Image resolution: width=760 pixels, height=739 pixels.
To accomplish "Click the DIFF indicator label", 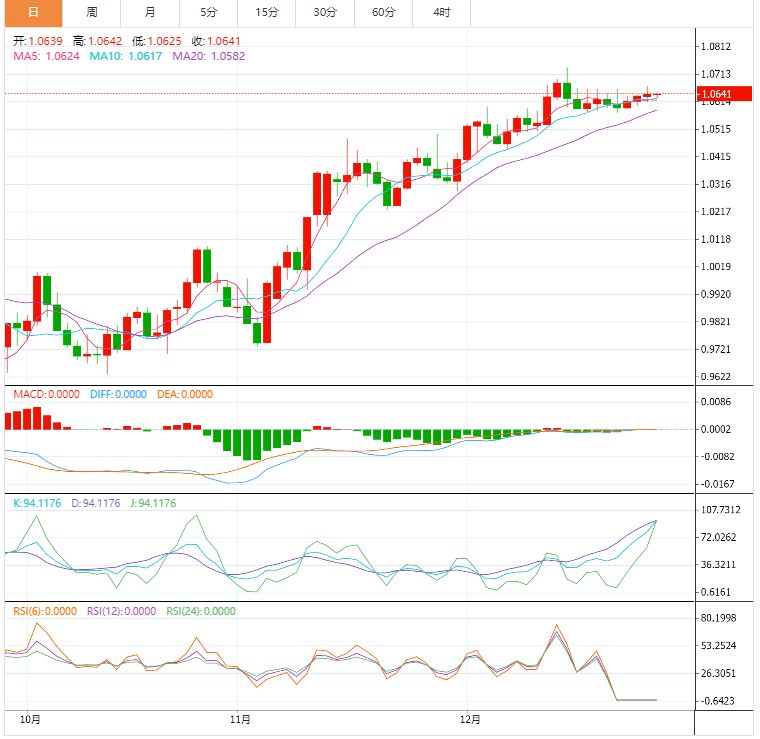I will [118, 394].
